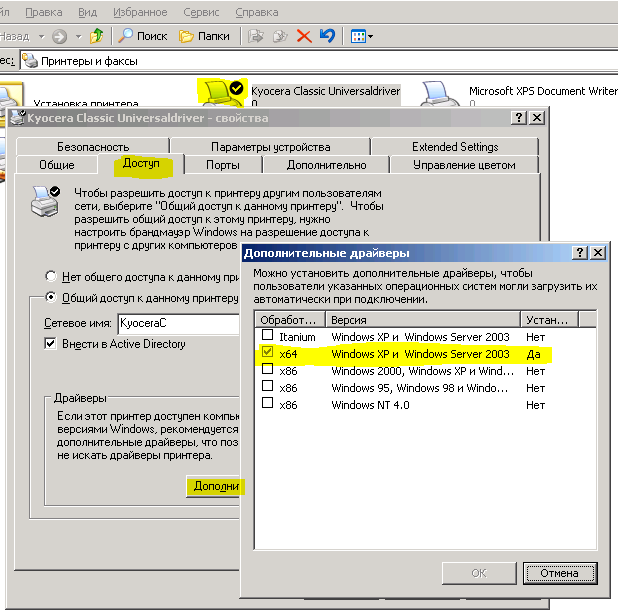Open the Избранное menu

[x=140, y=13]
